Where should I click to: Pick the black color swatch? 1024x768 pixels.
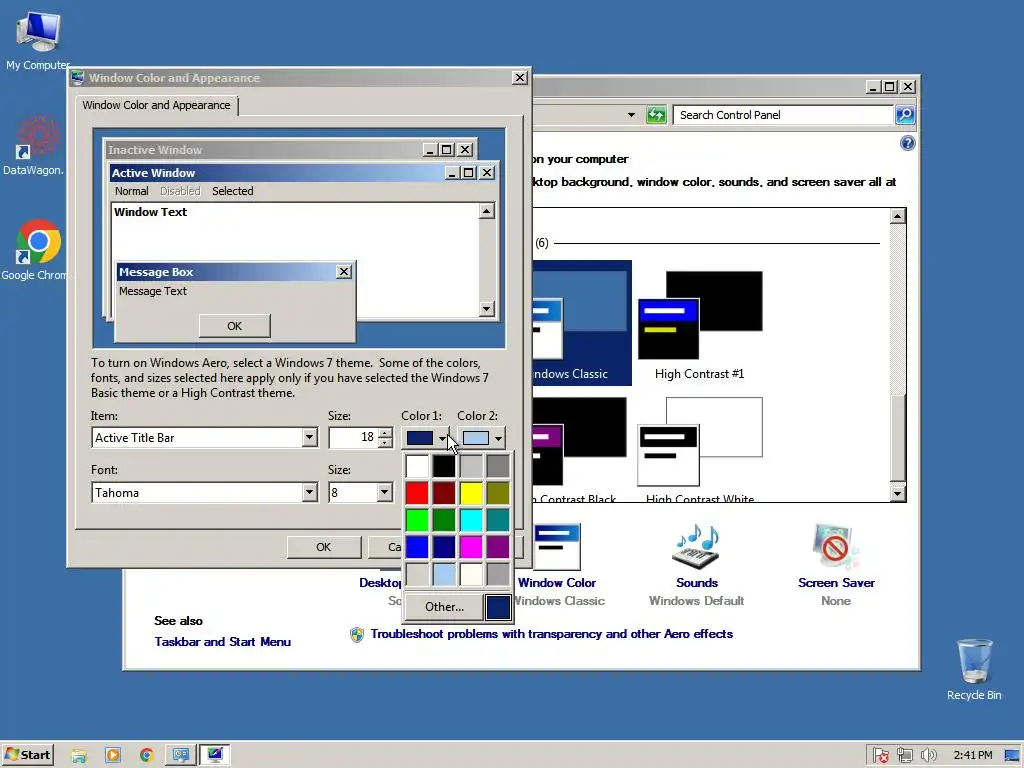443,466
